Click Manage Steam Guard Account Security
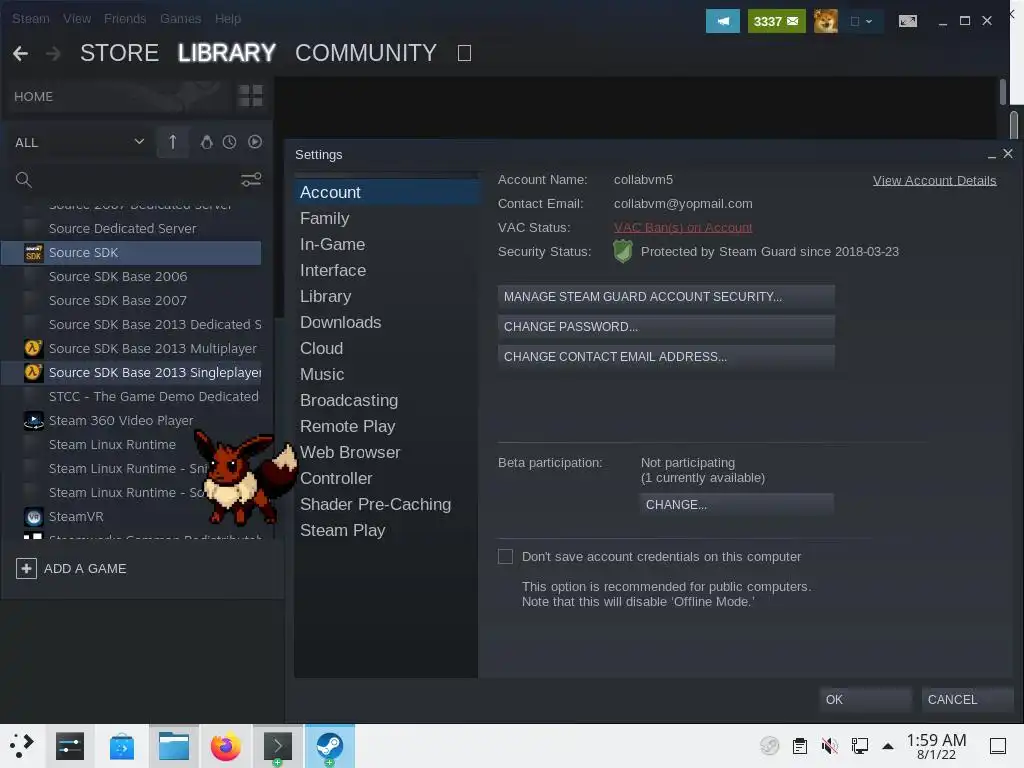The width and height of the screenshot is (1024, 768). click(666, 296)
